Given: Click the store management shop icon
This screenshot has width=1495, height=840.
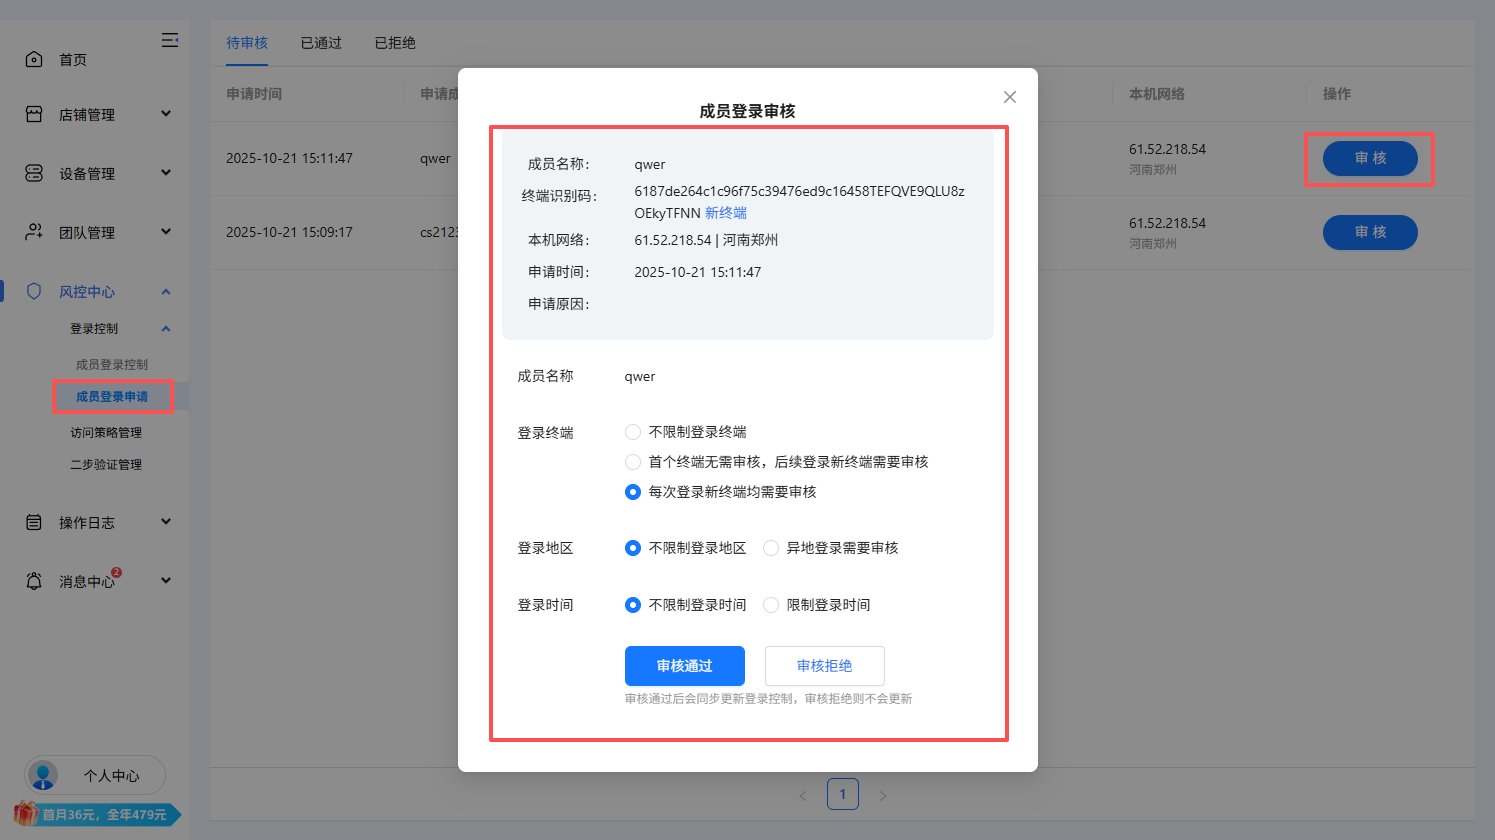Looking at the screenshot, I should tap(34, 114).
